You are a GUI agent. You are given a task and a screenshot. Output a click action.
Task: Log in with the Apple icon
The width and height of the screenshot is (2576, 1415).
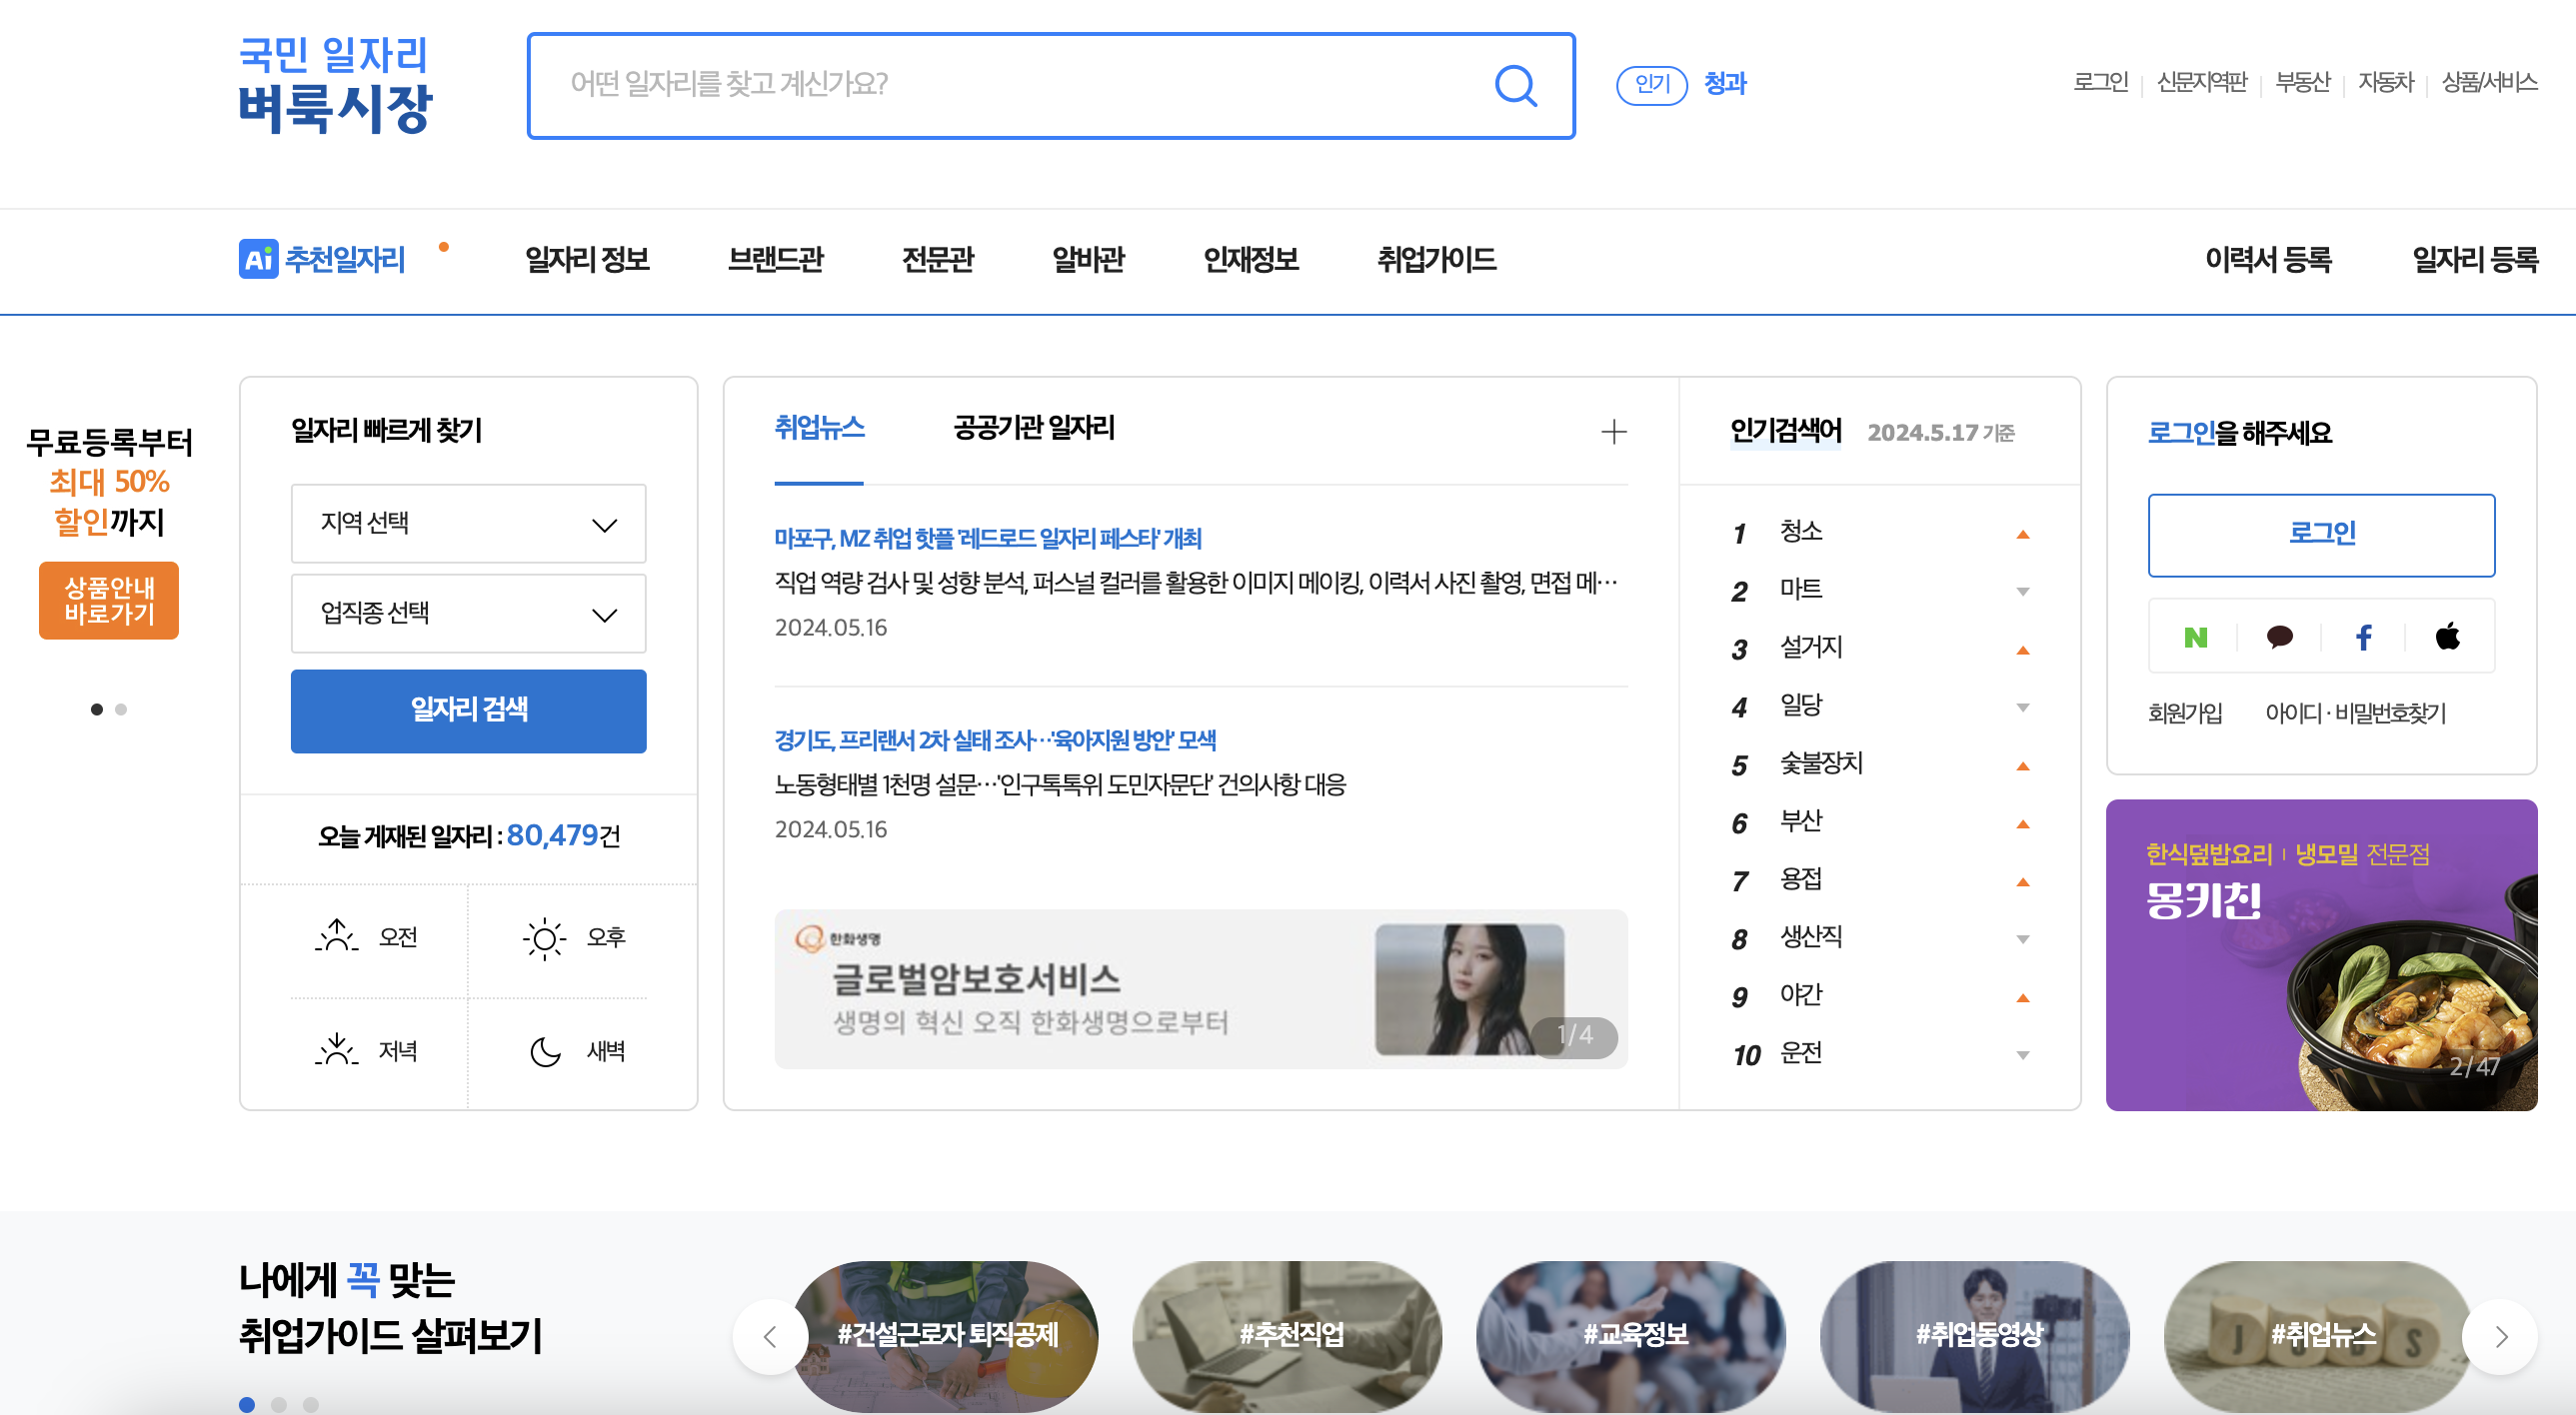click(2447, 636)
